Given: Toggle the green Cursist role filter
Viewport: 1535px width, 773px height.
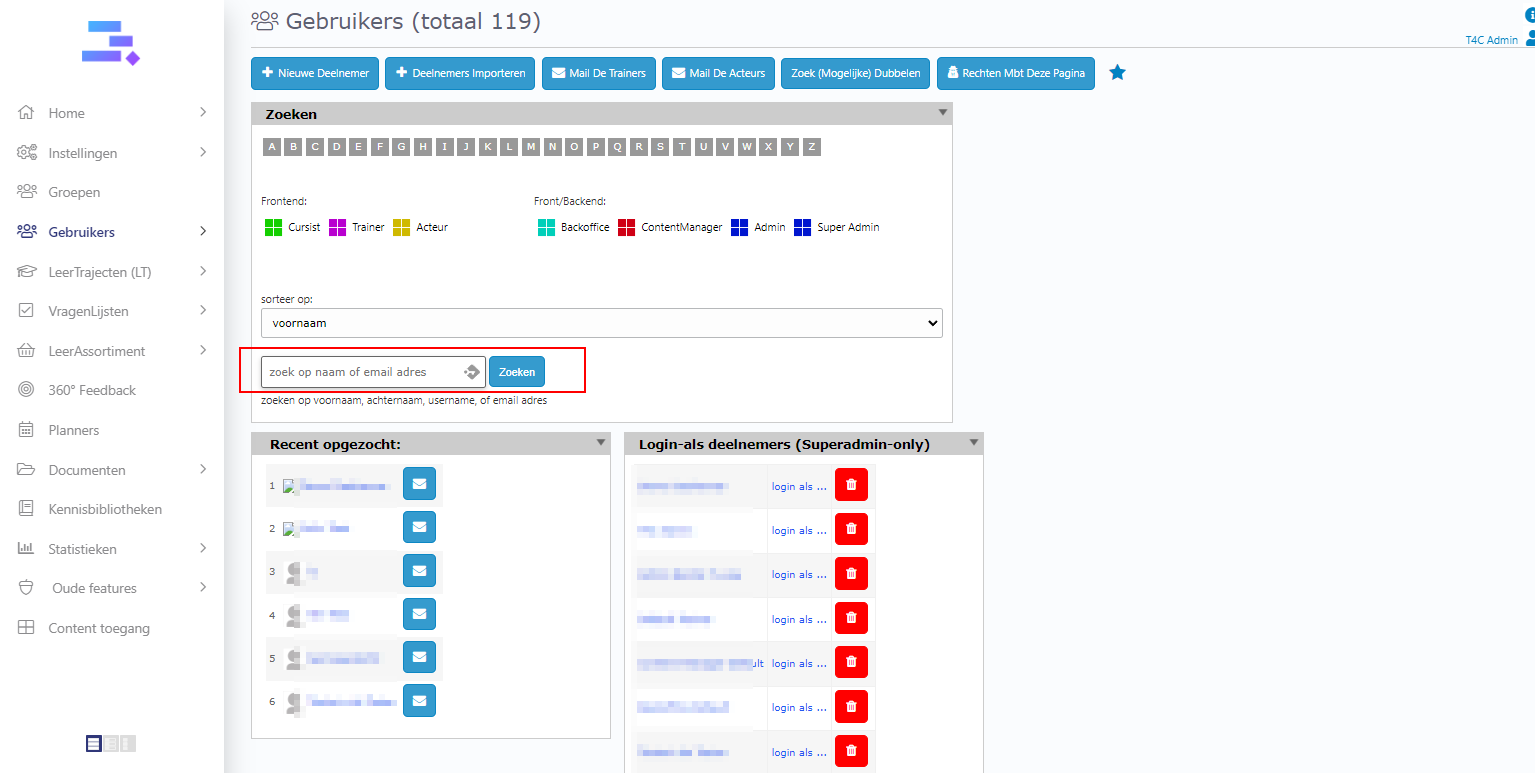Looking at the screenshot, I should [x=273, y=227].
